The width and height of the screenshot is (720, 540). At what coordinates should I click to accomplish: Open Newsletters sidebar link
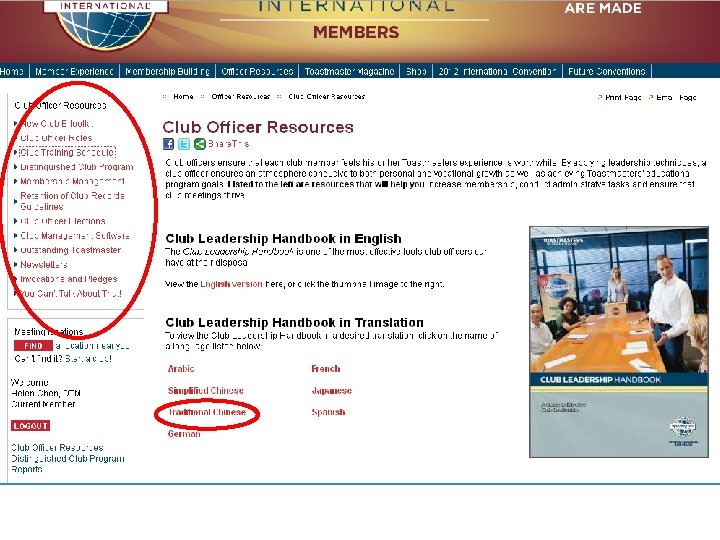[44, 264]
